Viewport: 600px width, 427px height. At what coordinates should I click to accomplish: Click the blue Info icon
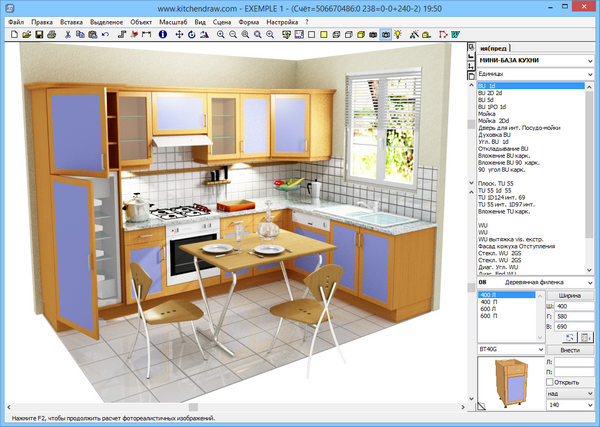coord(163,34)
